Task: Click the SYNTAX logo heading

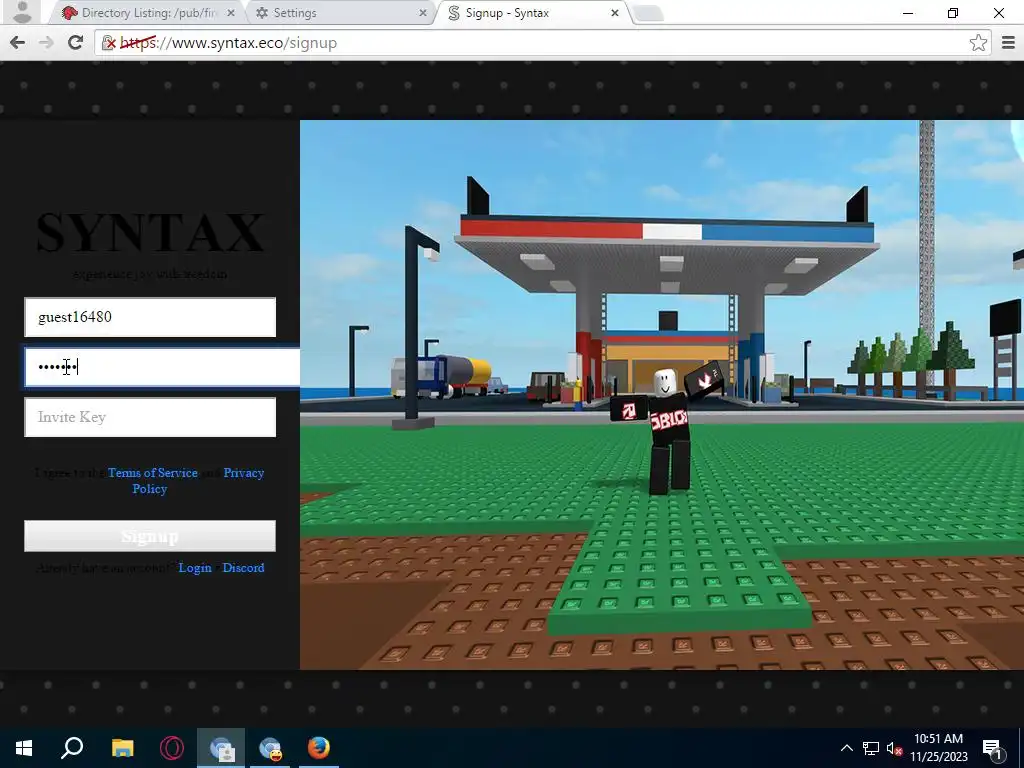Action: pyautogui.click(x=150, y=232)
